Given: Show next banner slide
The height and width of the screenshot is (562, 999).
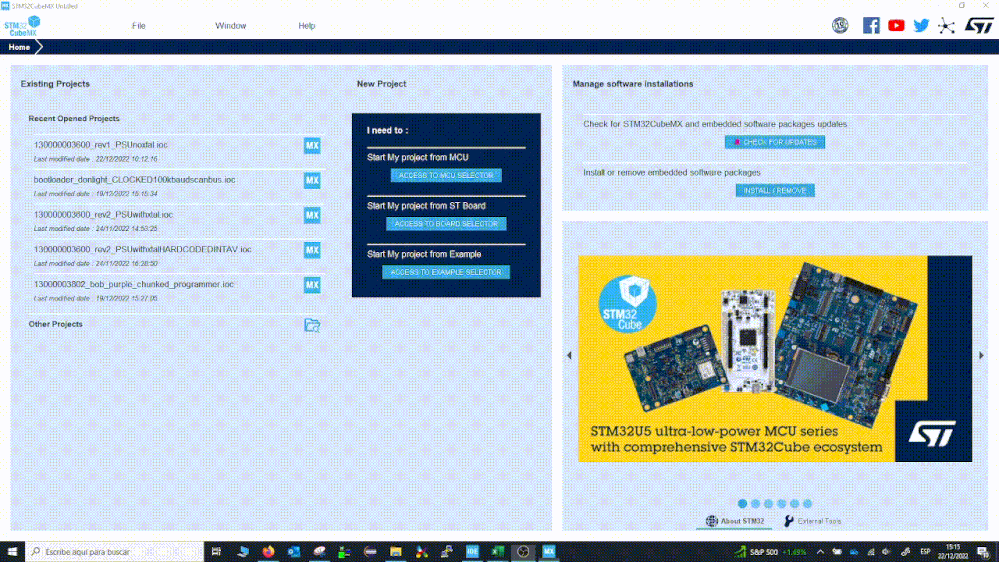Looking at the screenshot, I should point(981,356).
